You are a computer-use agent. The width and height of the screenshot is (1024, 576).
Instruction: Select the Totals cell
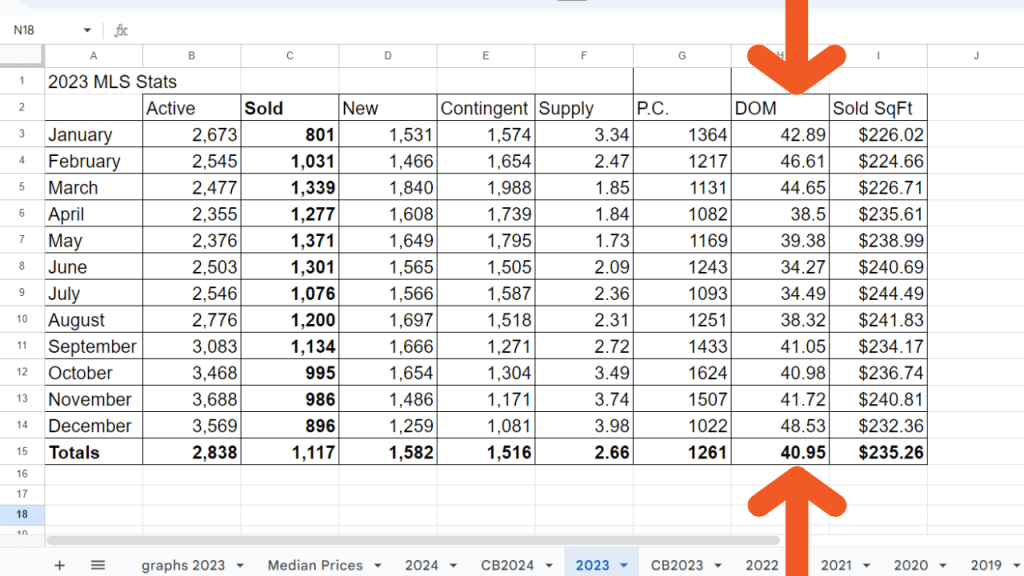pyautogui.click(x=93, y=453)
